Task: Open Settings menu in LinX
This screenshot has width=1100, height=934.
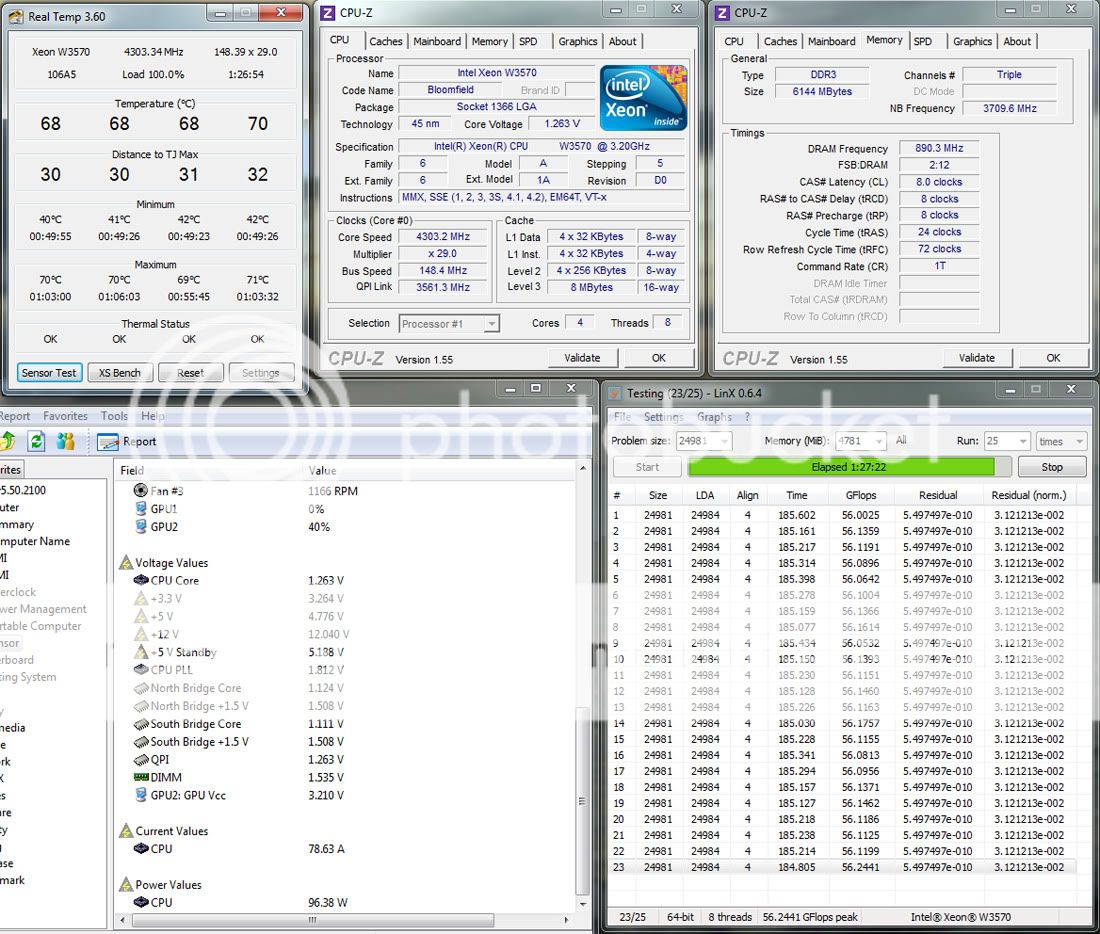Action: pos(663,417)
